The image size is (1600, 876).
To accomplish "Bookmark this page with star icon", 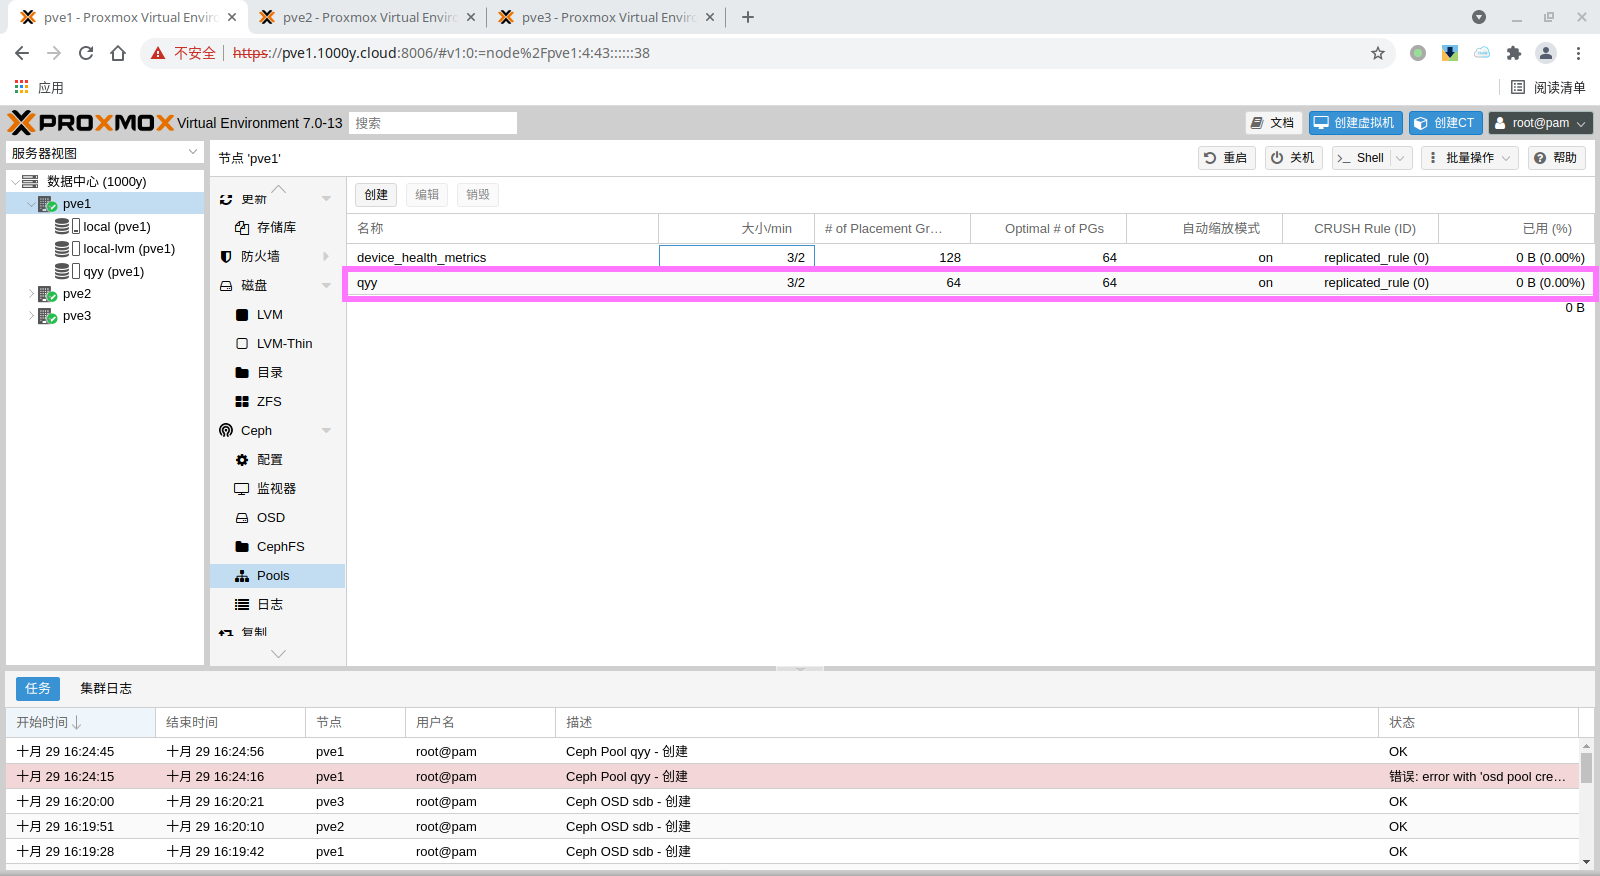I will 1378,53.
